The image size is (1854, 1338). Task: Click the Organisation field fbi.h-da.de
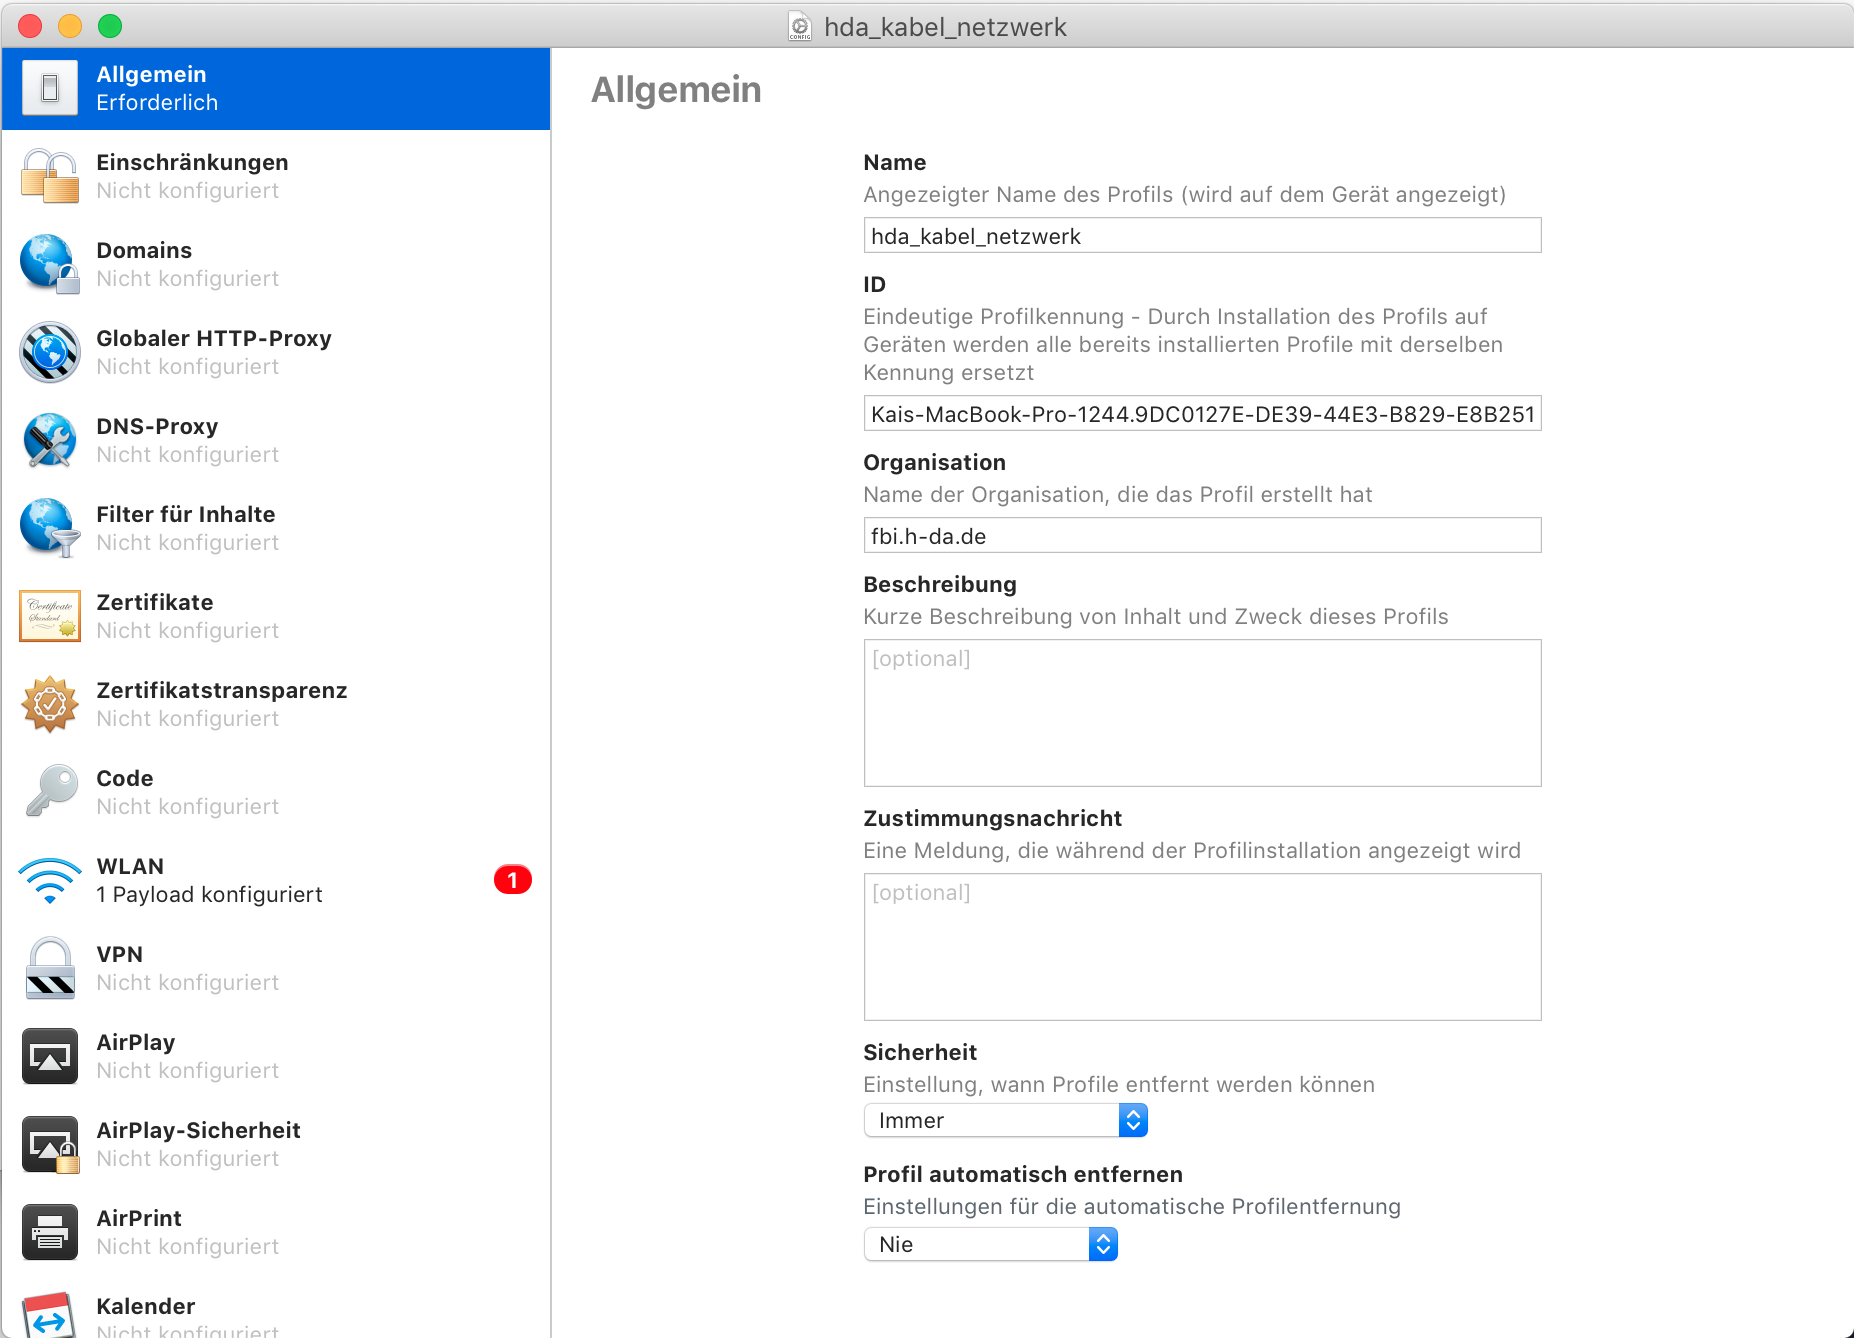pyautogui.click(x=1201, y=536)
